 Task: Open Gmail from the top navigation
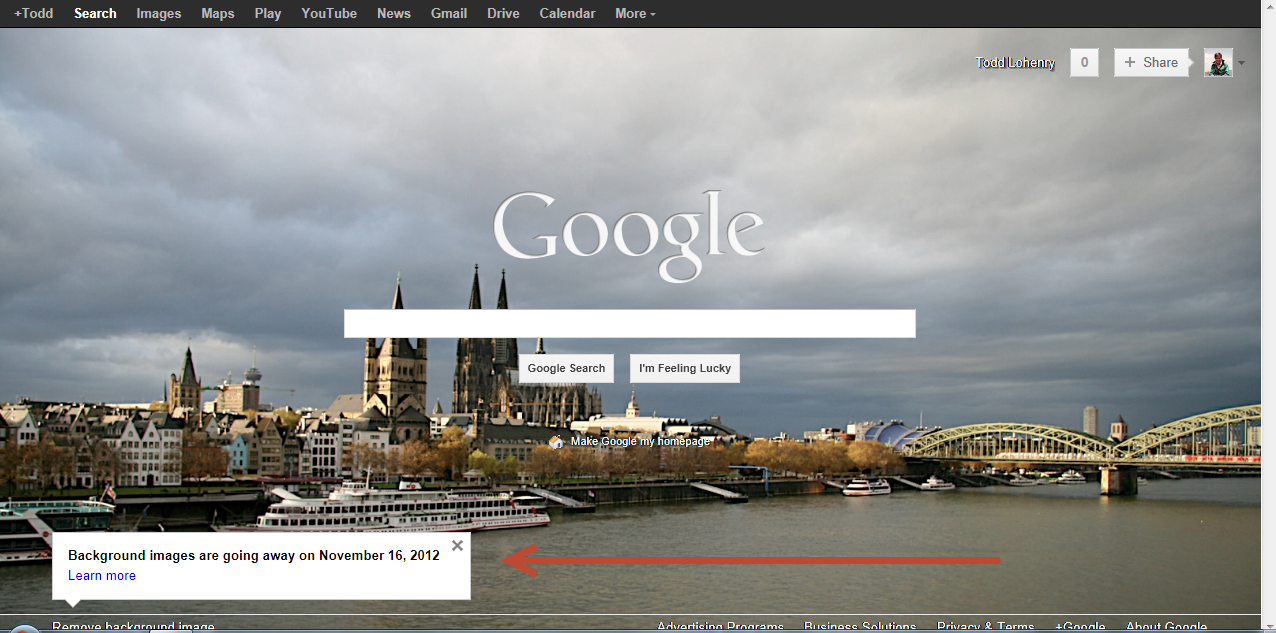click(x=449, y=14)
